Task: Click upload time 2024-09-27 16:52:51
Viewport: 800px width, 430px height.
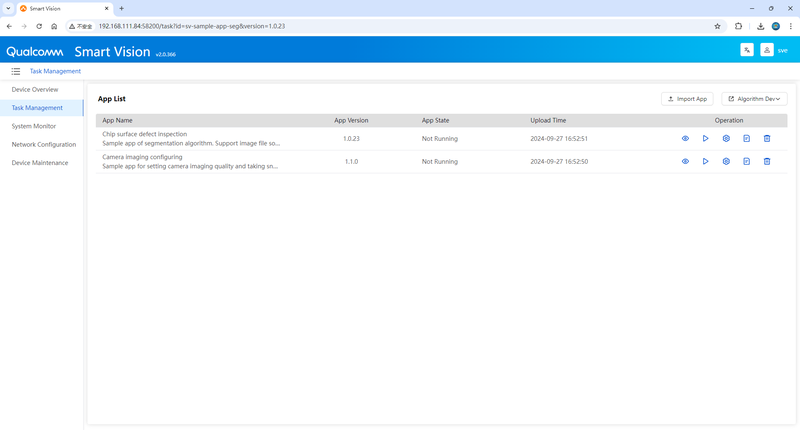Action: point(559,139)
